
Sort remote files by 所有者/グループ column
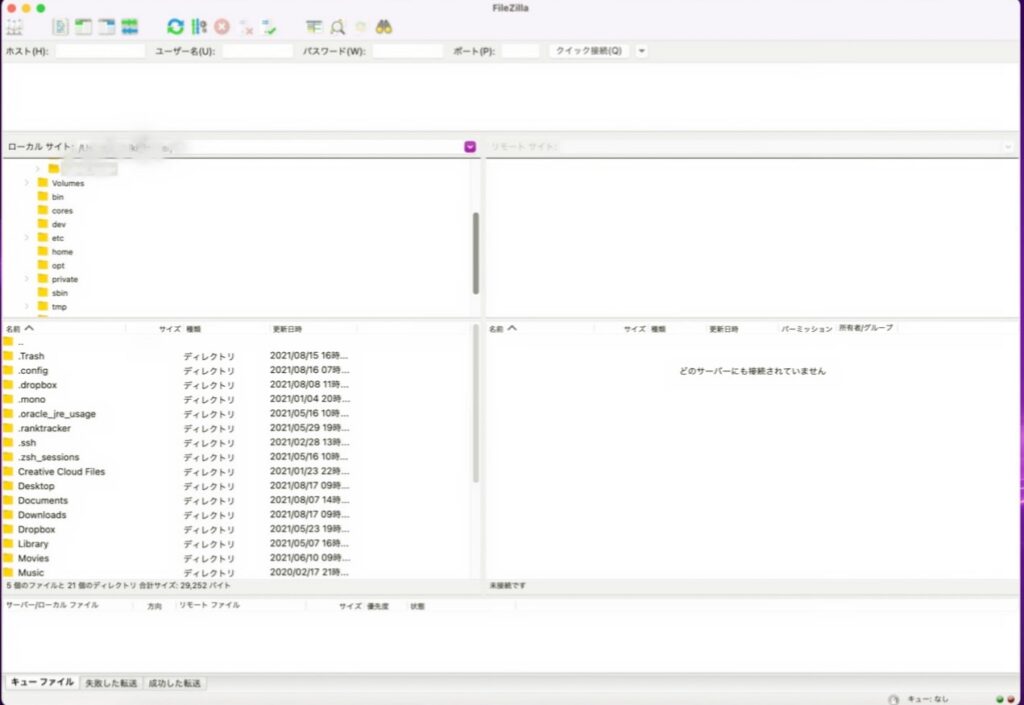tap(866, 328)
